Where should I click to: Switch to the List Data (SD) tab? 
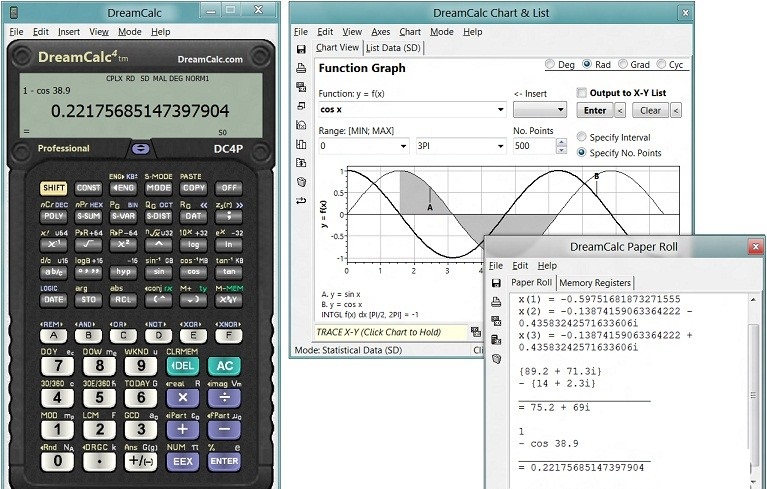coord(393,48)
